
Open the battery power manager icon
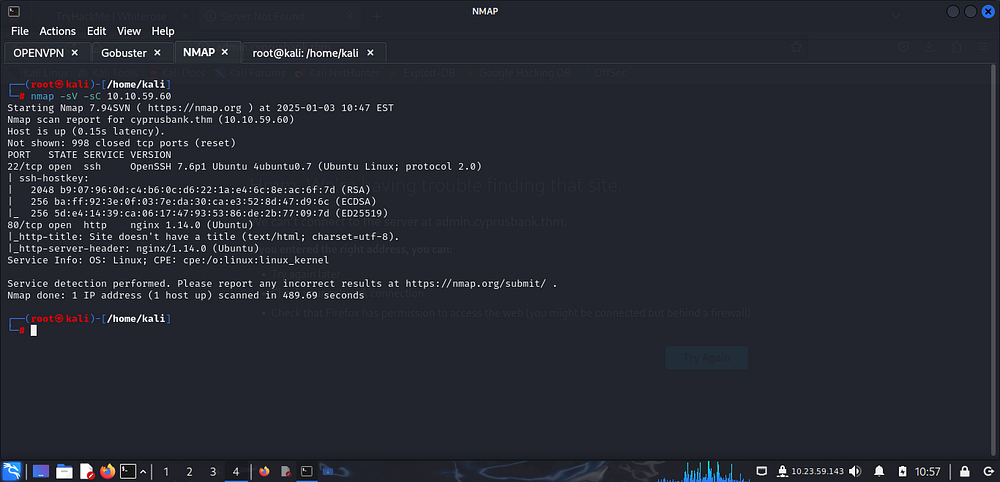pyautogui.click(x=902, y=471)
